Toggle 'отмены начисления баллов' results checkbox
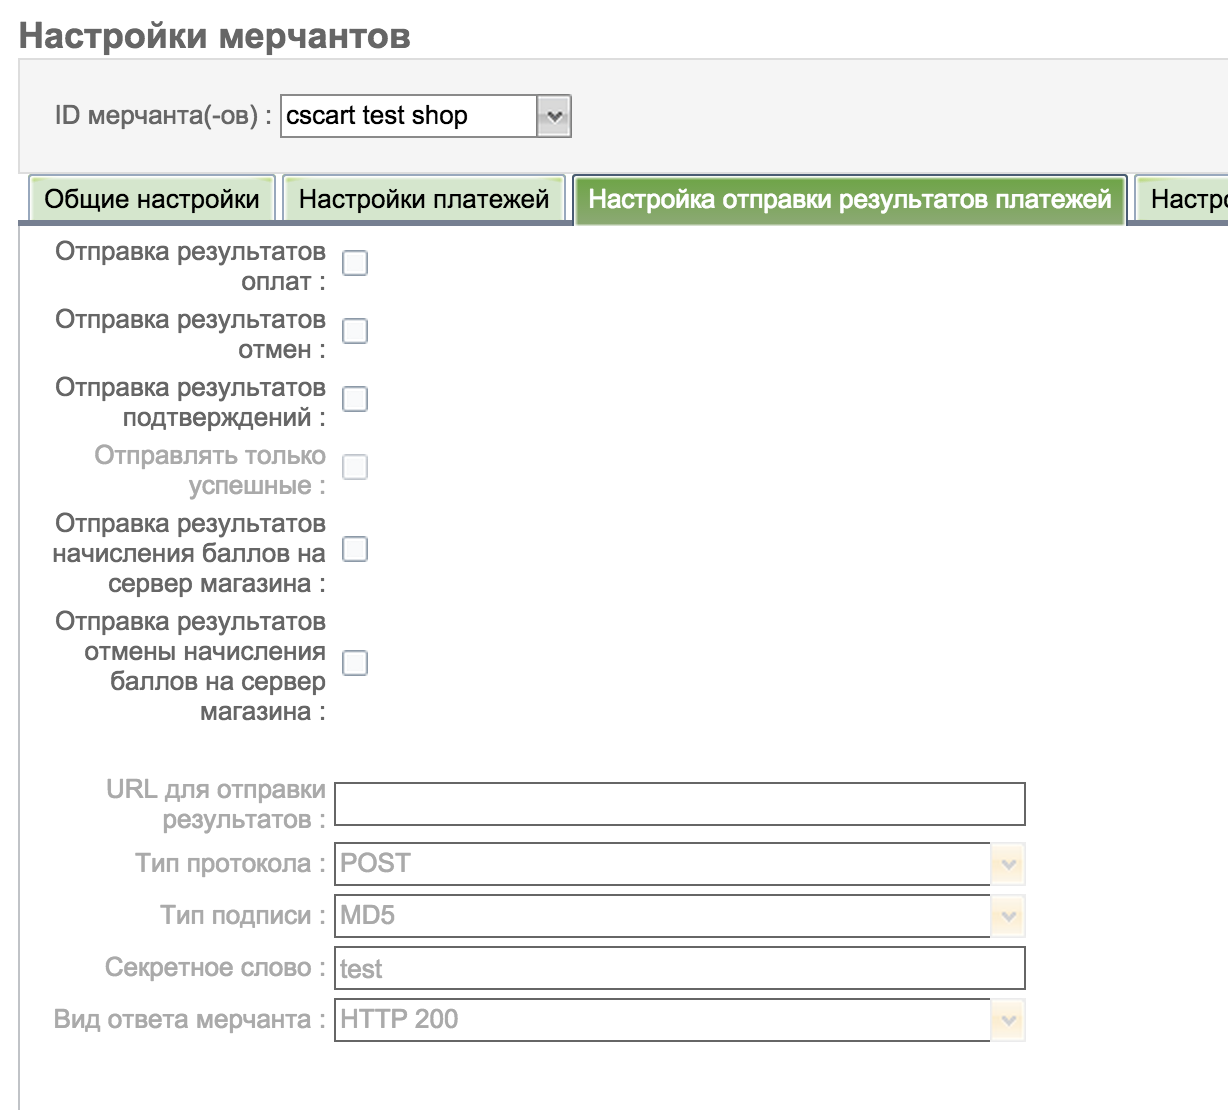Screen dimensions: 1228x1110 [x=355, y=663]
